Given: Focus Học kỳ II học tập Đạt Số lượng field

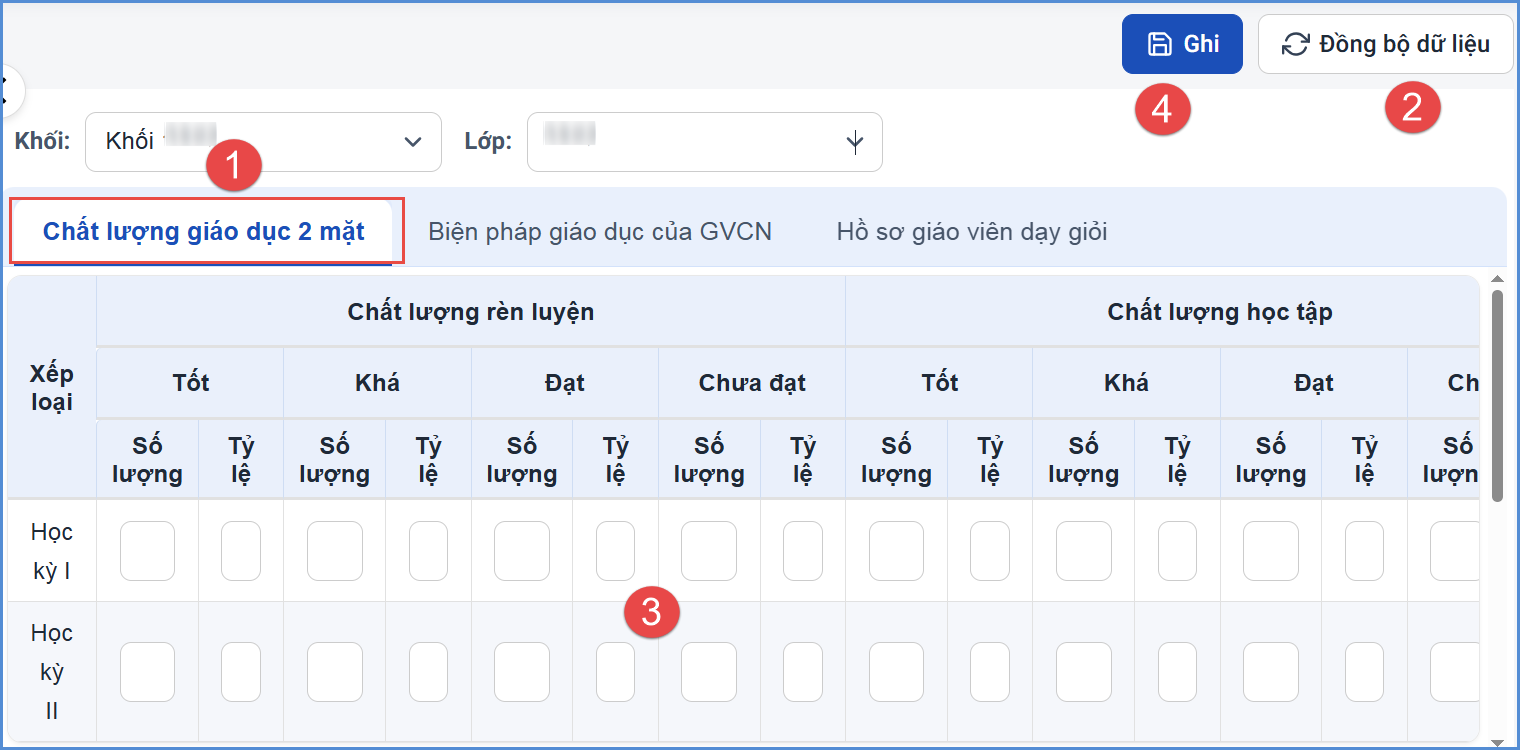Looking at the screenshot, I should point(1271,672).
